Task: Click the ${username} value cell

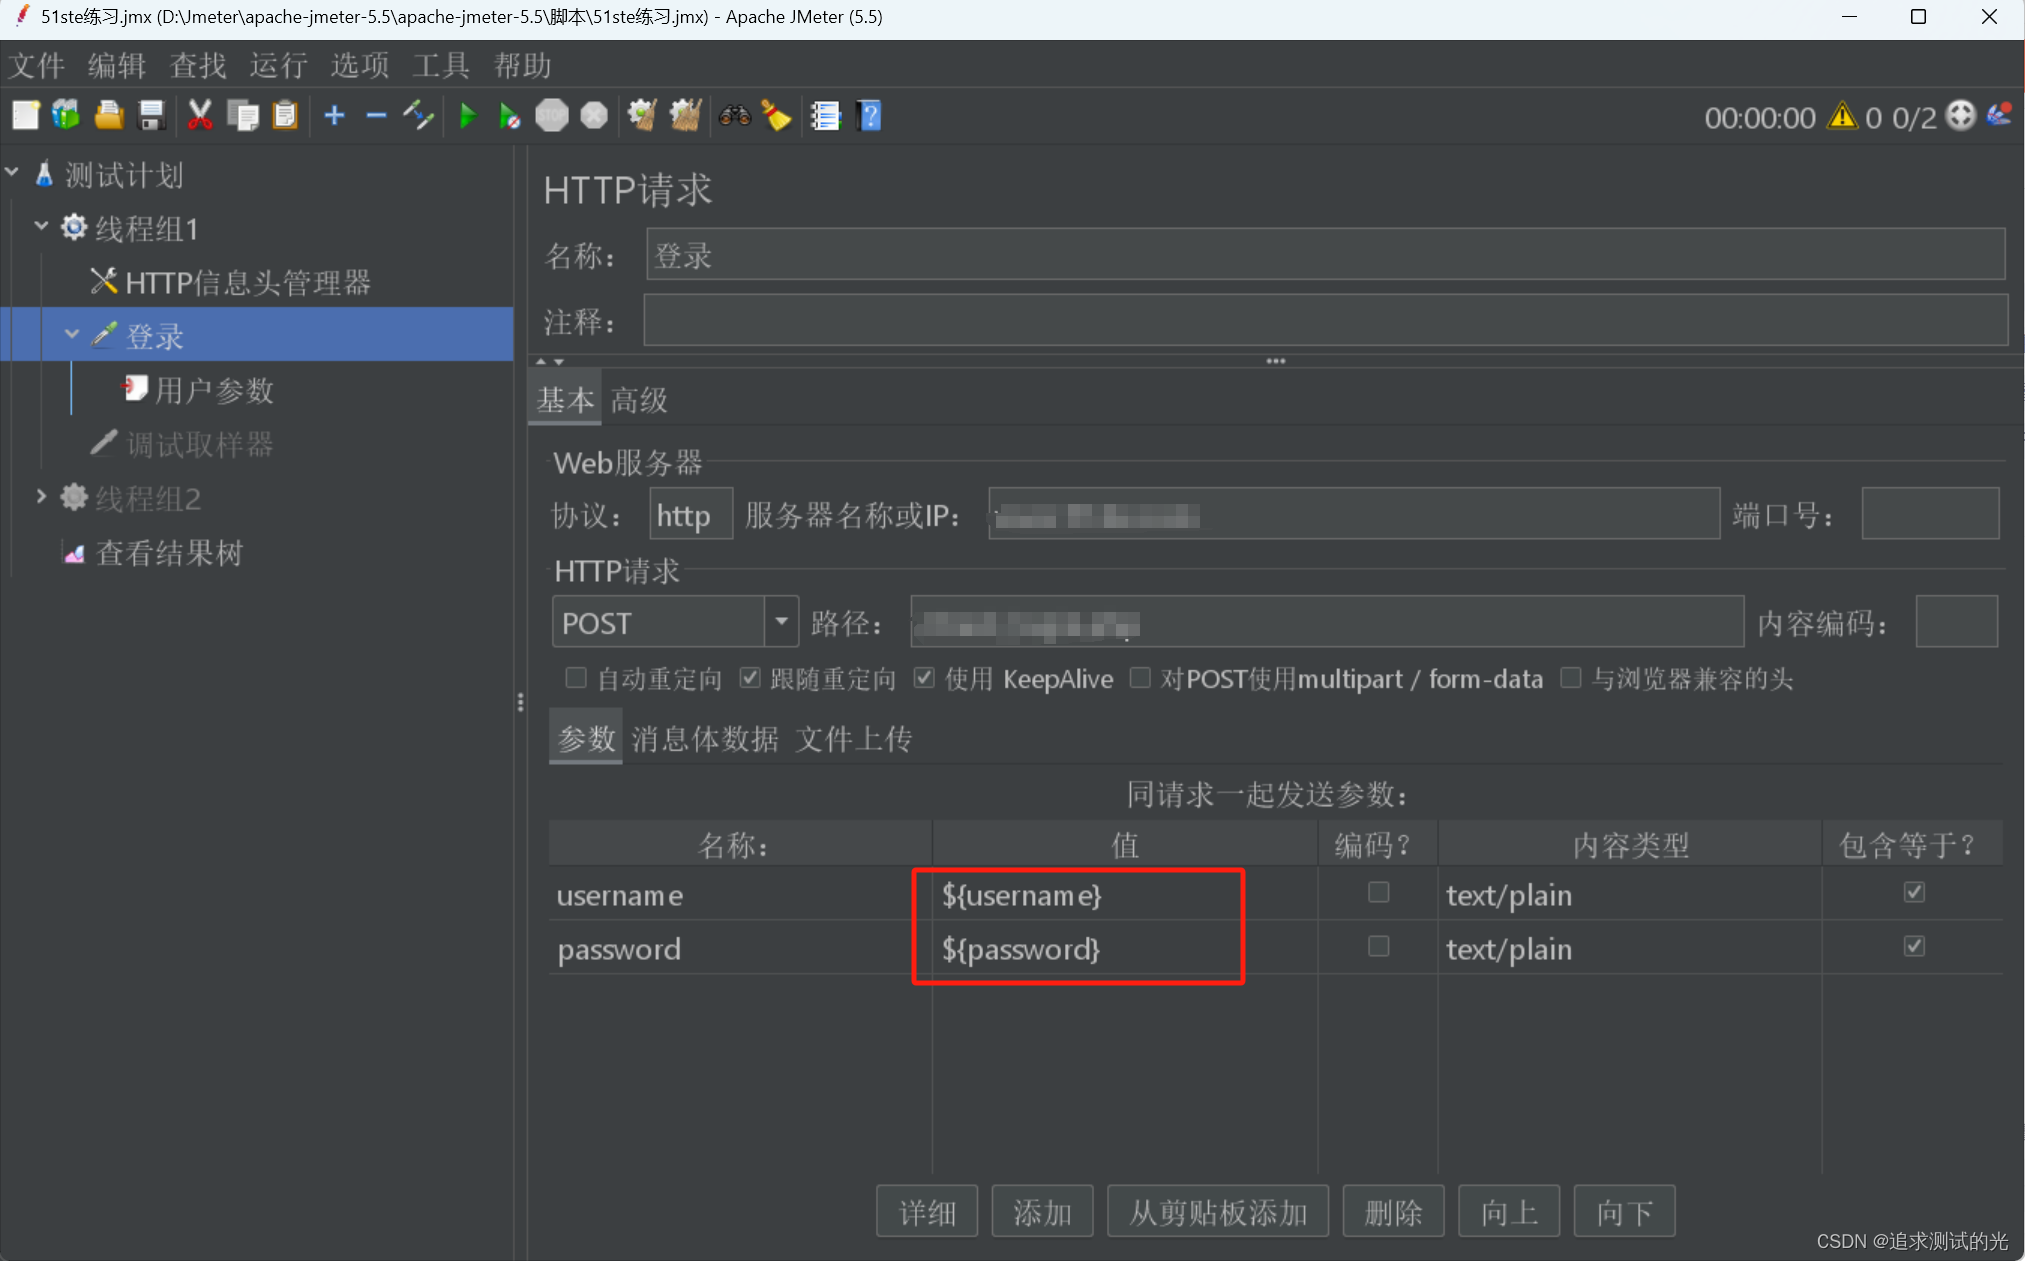Action: (x=1125, y=894)
